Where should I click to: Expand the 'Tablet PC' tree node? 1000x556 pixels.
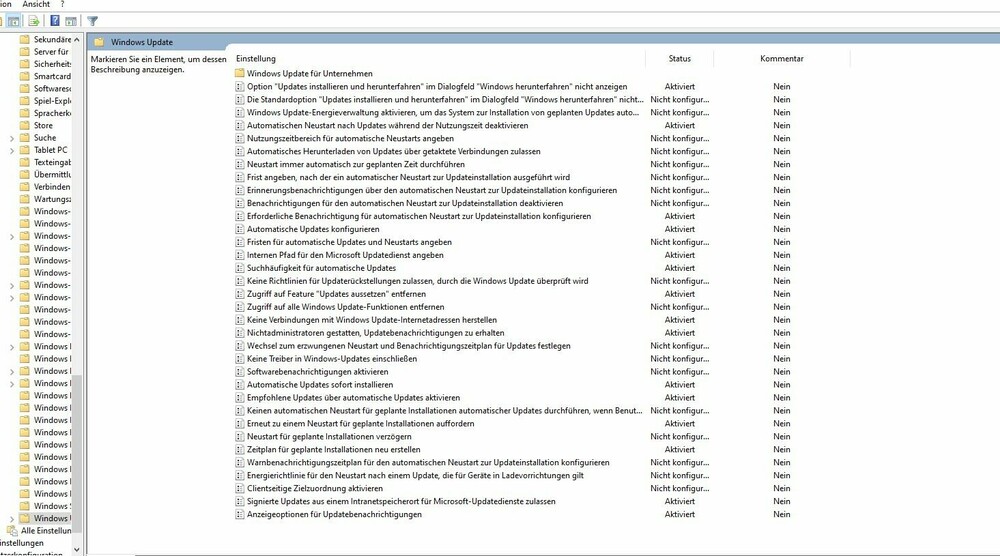[x=11, y=150]
